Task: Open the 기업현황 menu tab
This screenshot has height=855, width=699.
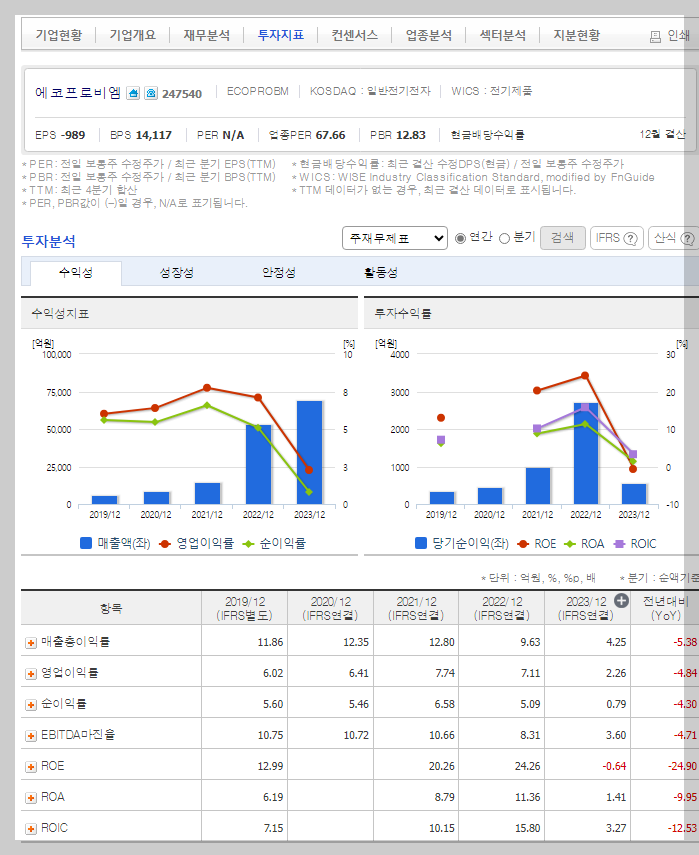Action: [x=59, y=35]
